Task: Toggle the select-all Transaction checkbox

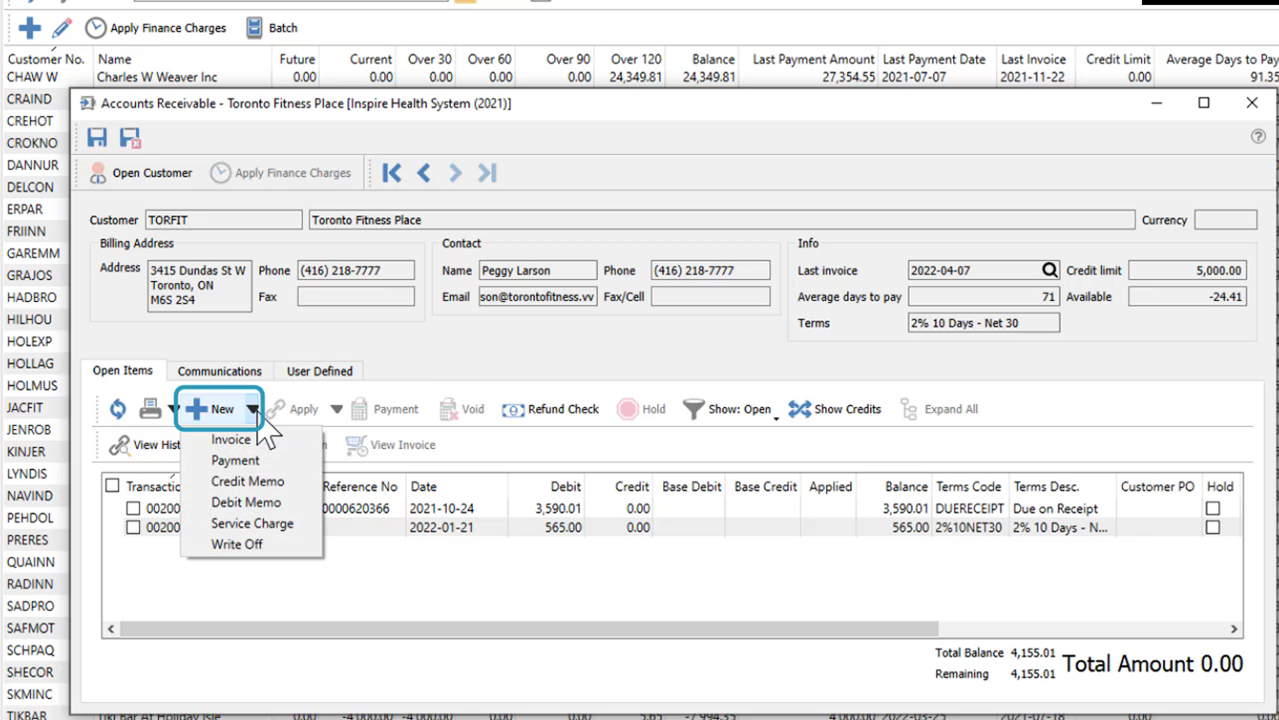Action: (x=113, y=486)
